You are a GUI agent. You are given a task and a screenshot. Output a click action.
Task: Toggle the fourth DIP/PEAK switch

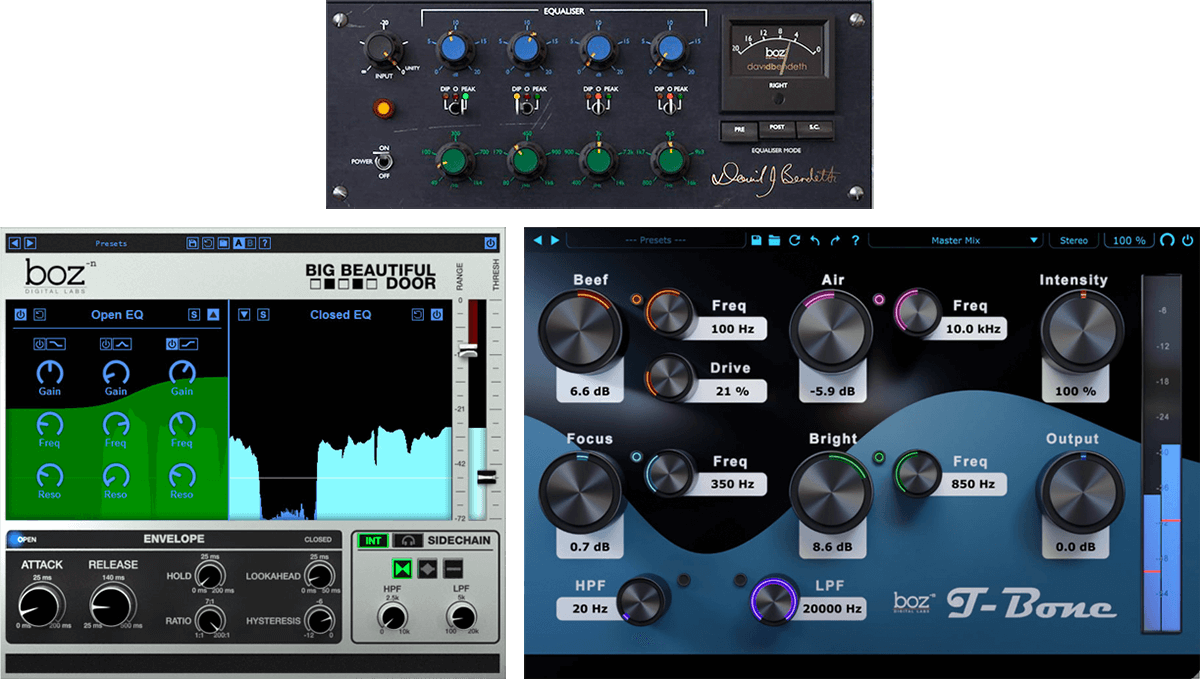(669, 106)
